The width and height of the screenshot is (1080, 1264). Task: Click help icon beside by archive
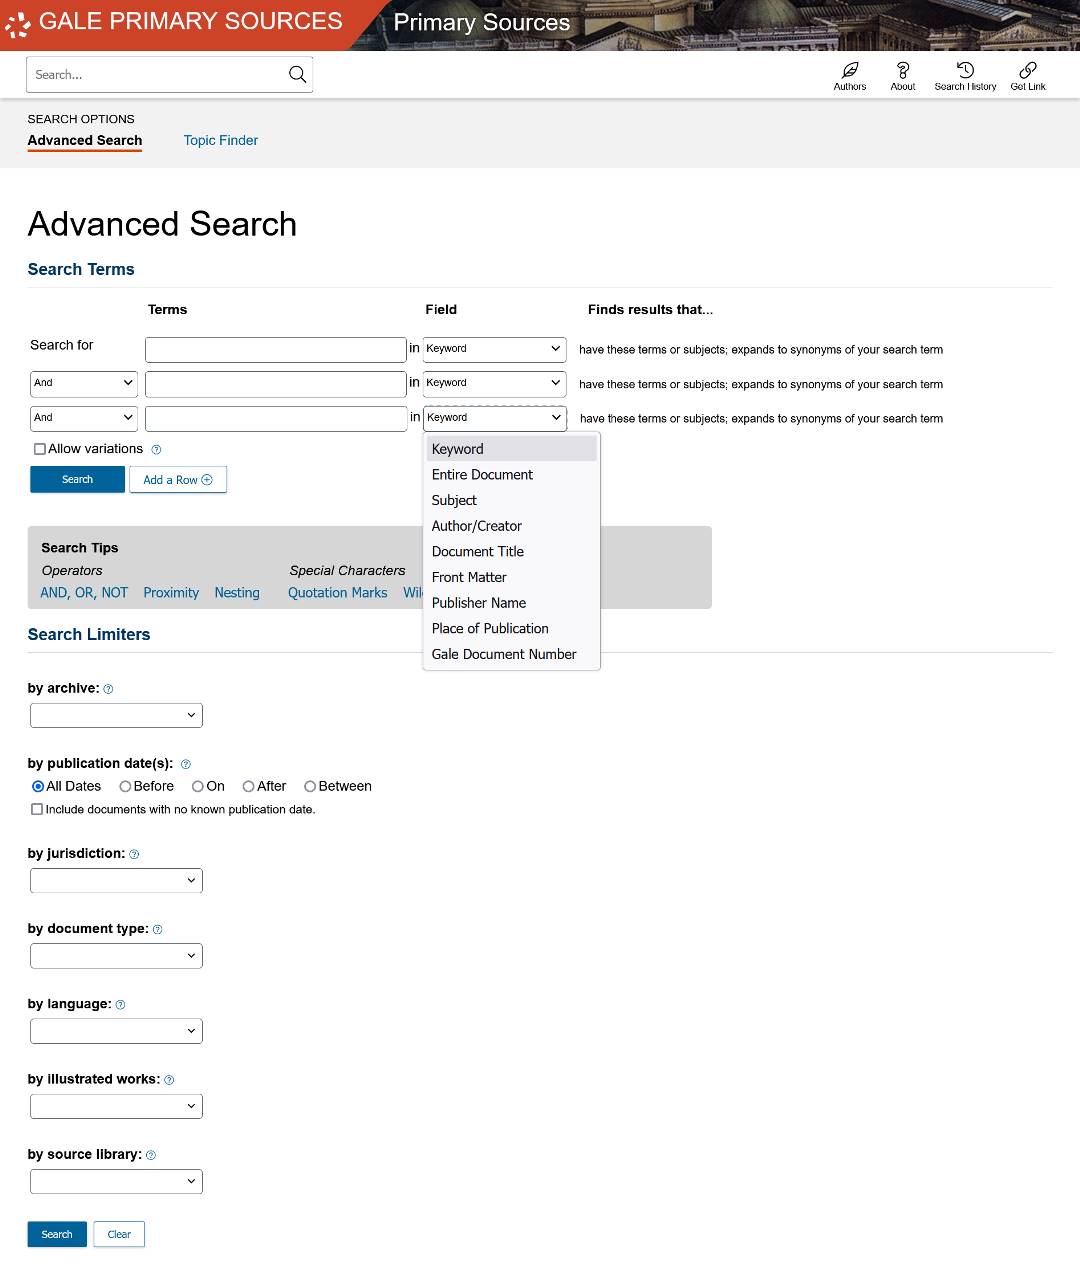point(108,689)
